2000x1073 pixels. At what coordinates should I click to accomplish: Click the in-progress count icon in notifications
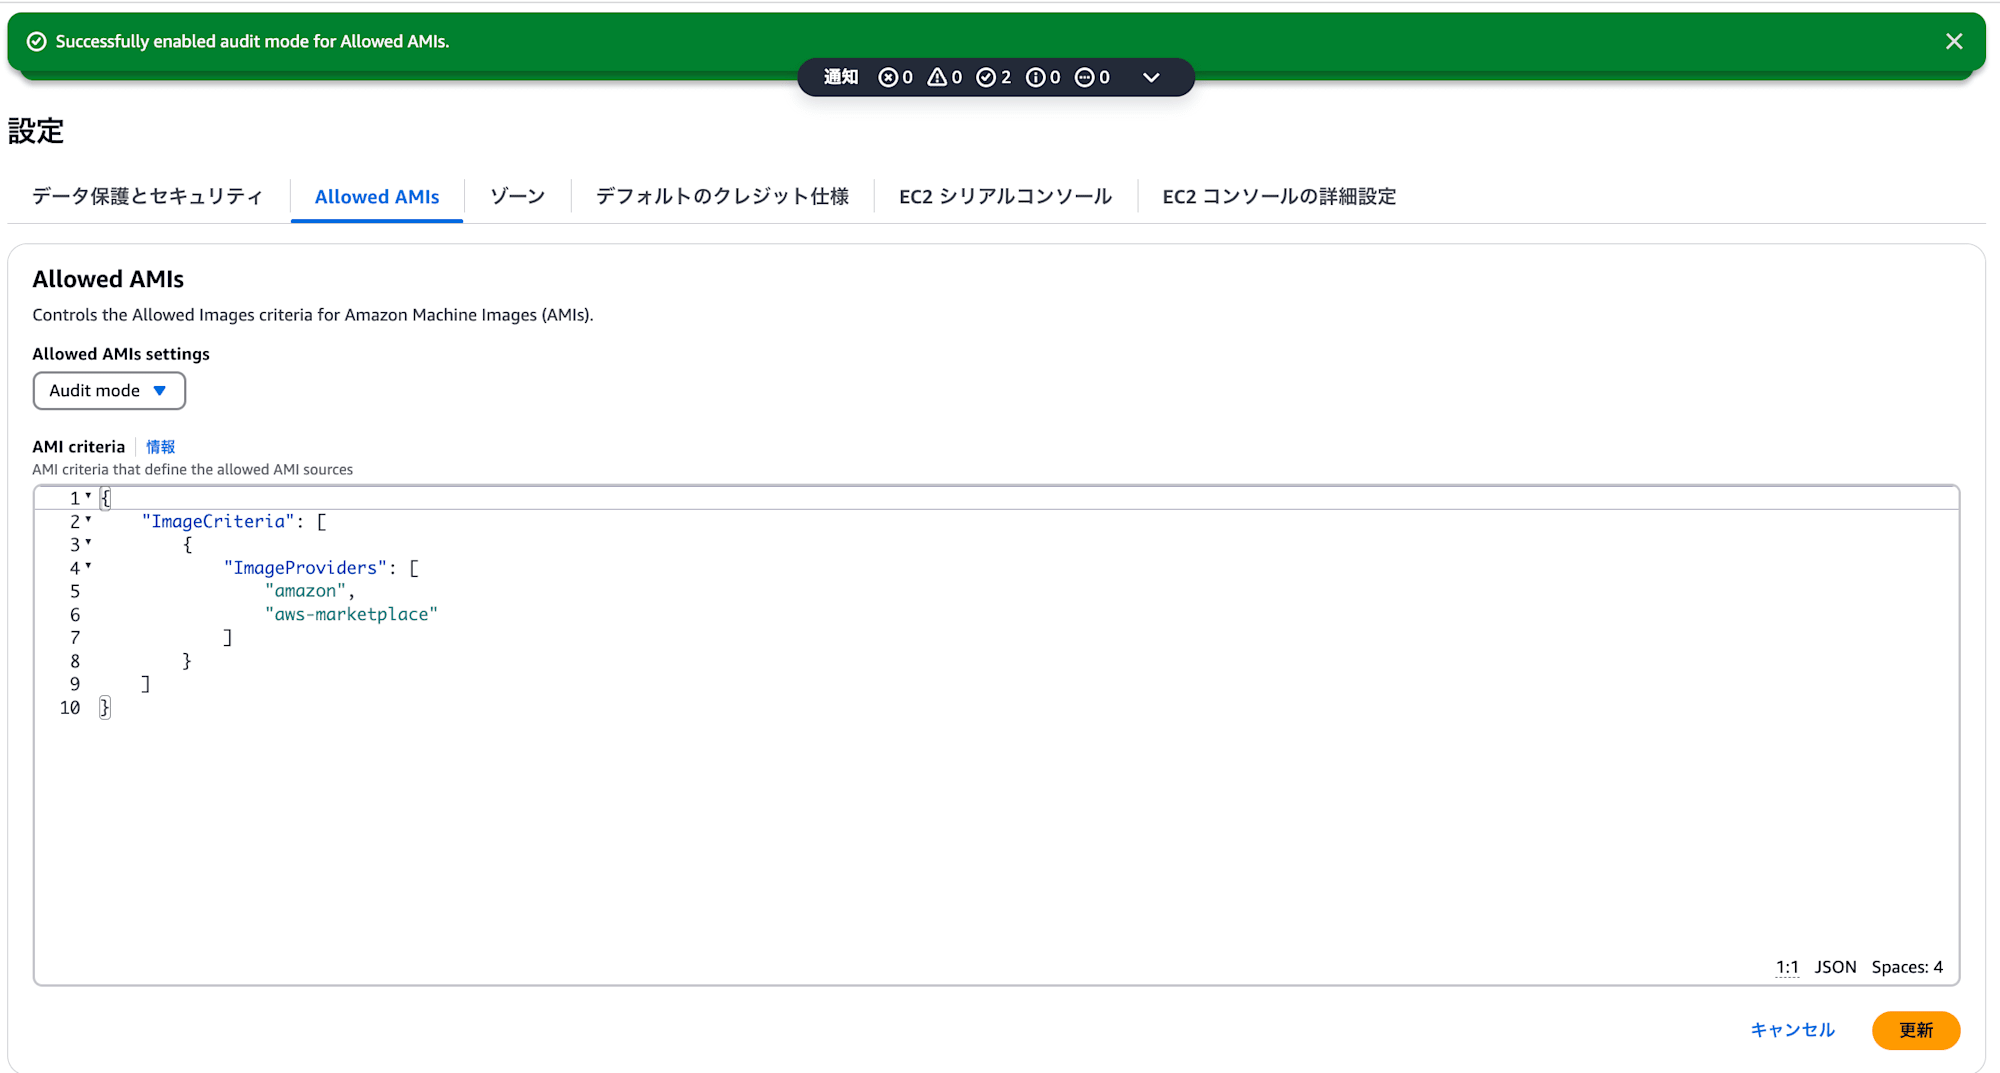[1085, 77]
